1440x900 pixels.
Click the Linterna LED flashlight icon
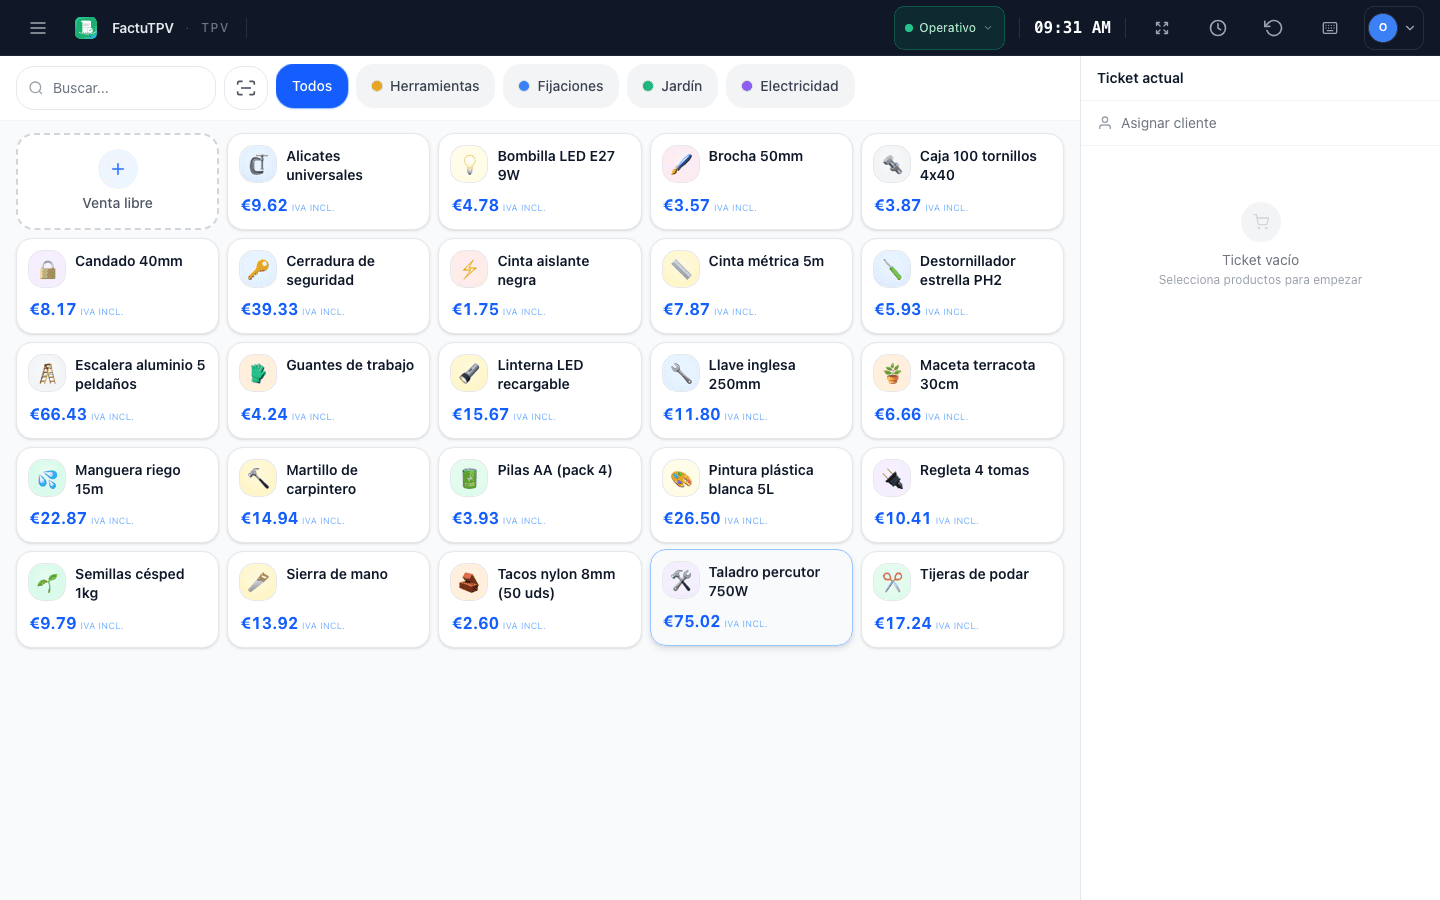pyautogui.click(x=469, y=374)
